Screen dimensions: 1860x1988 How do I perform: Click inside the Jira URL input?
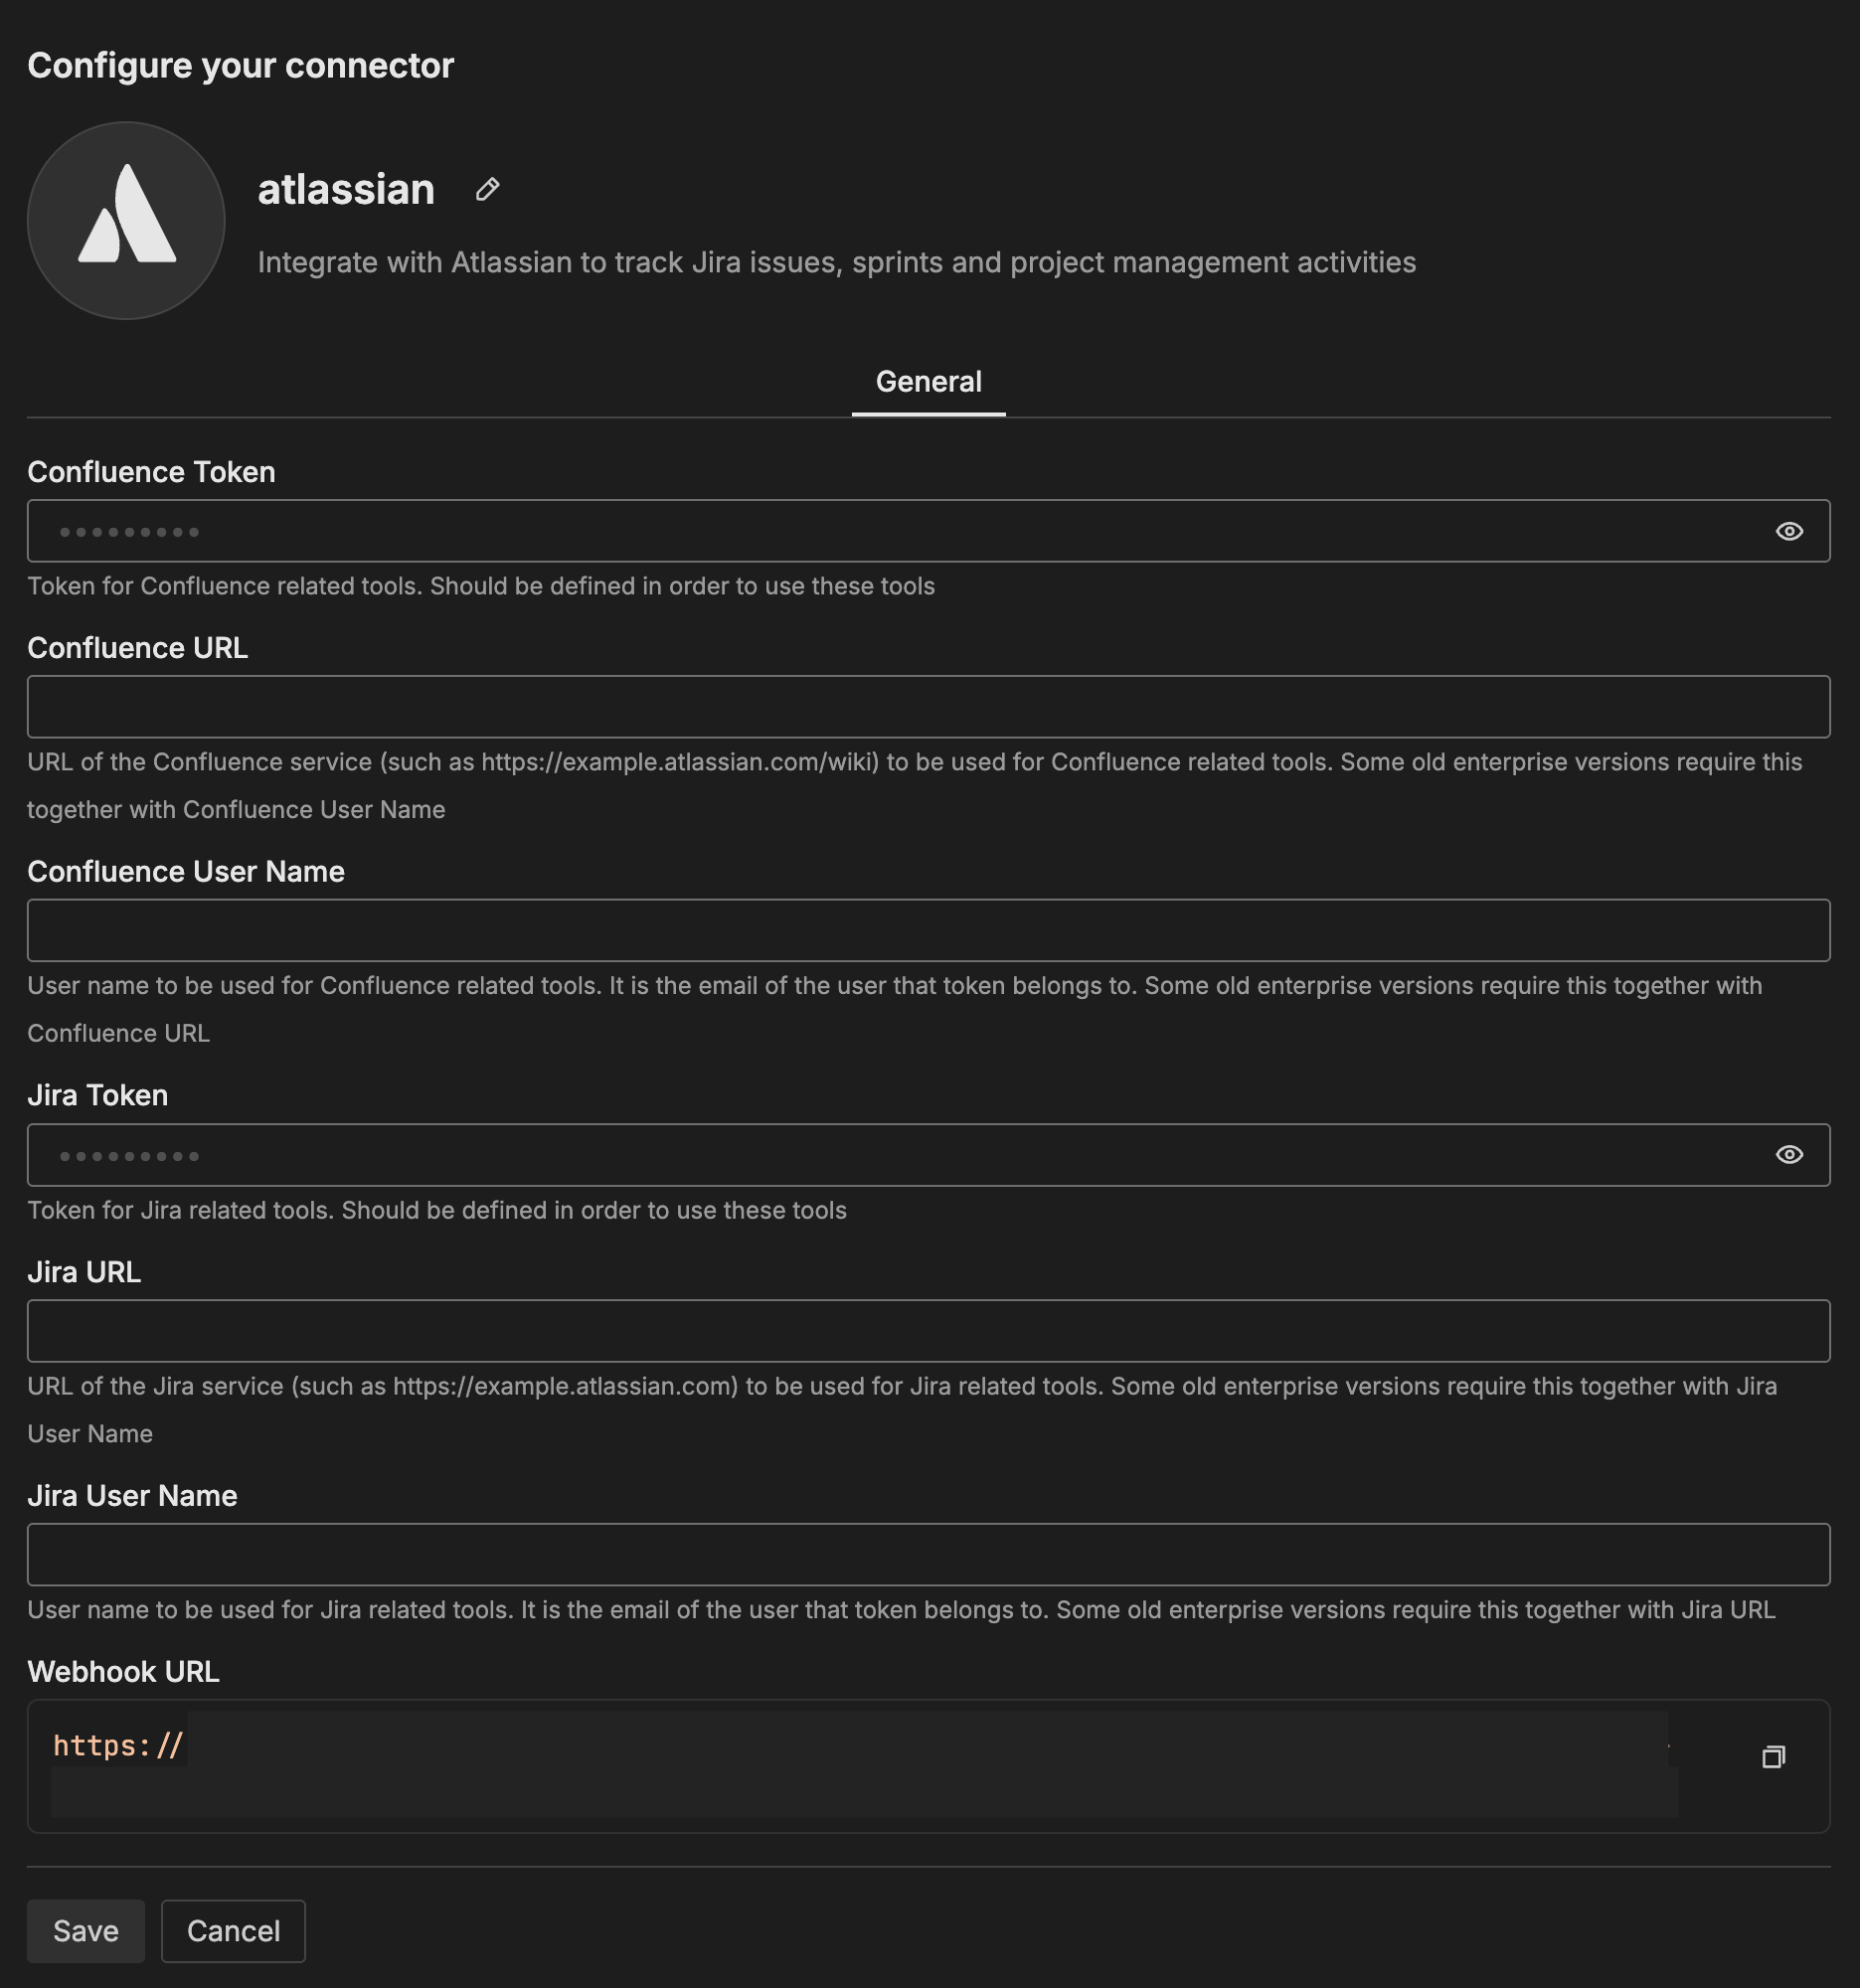[x=928, y=1331]
